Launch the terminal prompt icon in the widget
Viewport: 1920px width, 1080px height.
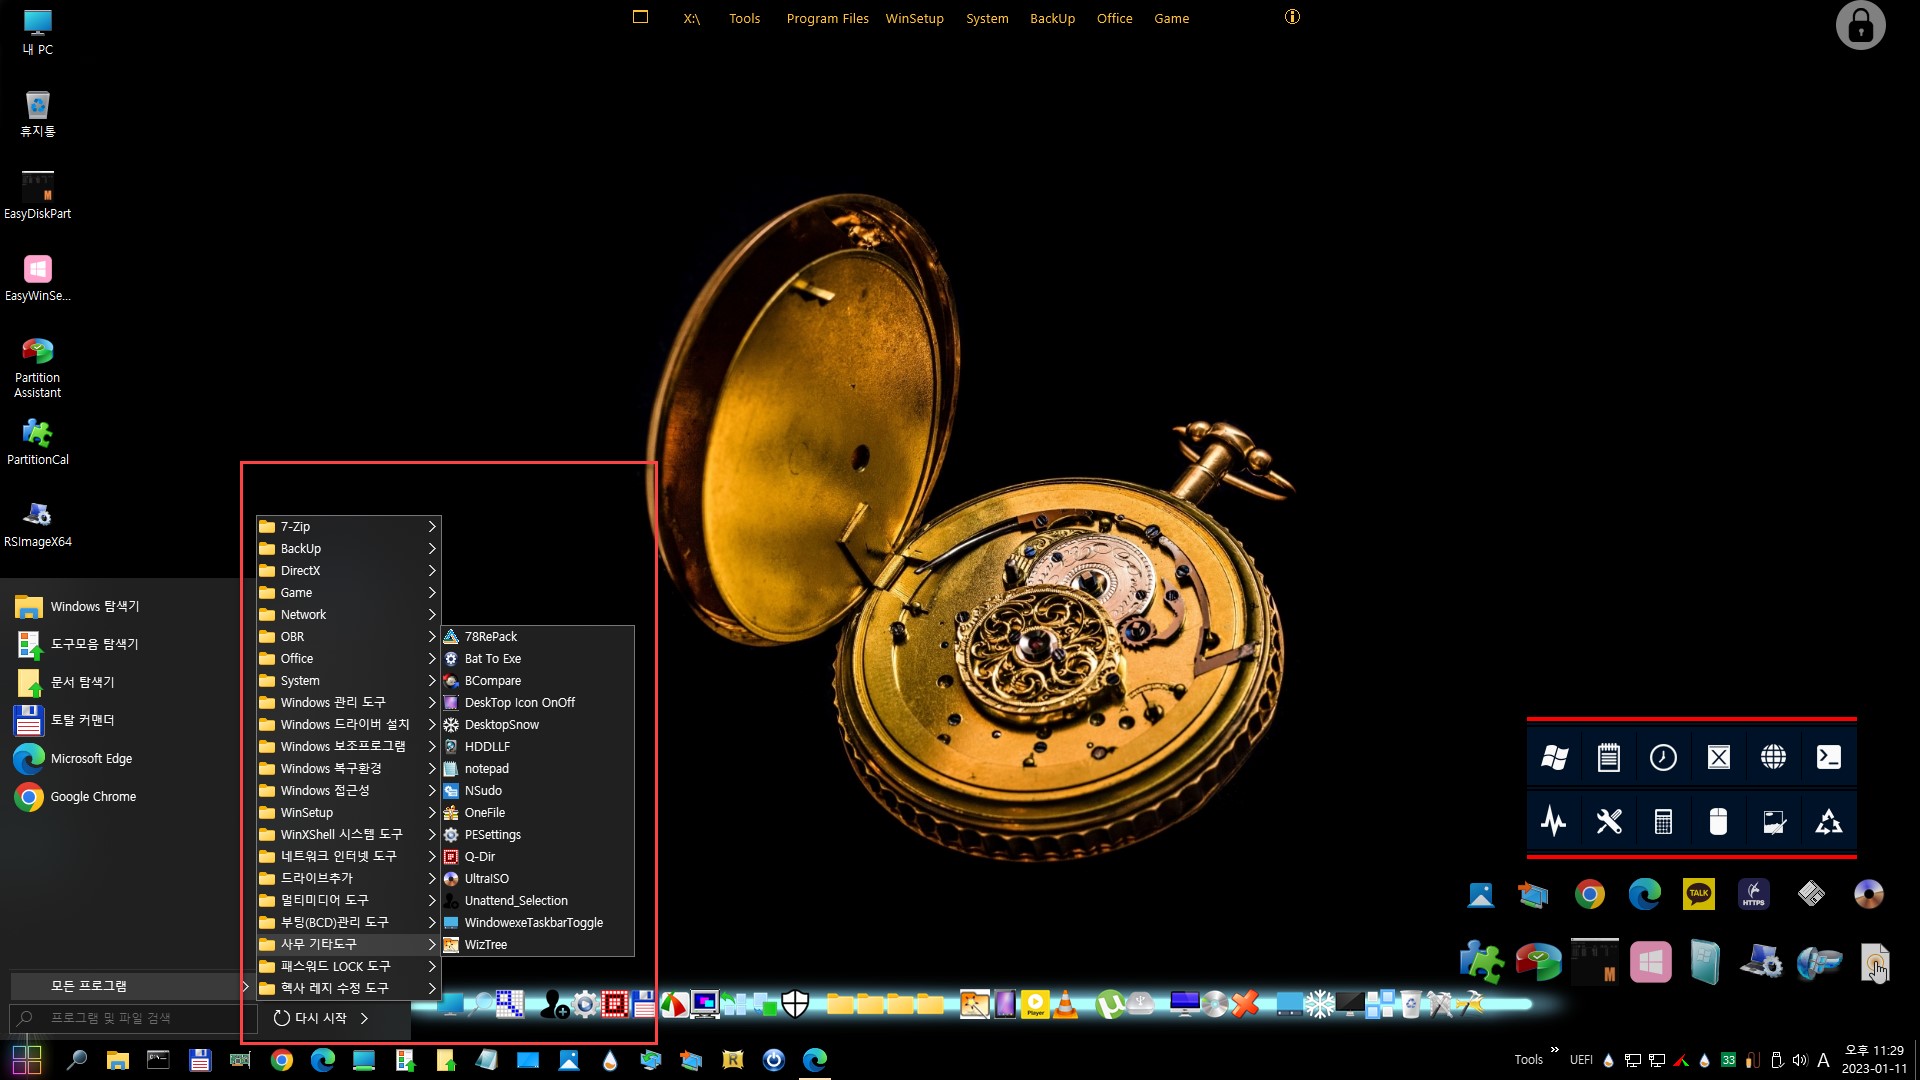tap(1828, 758)
